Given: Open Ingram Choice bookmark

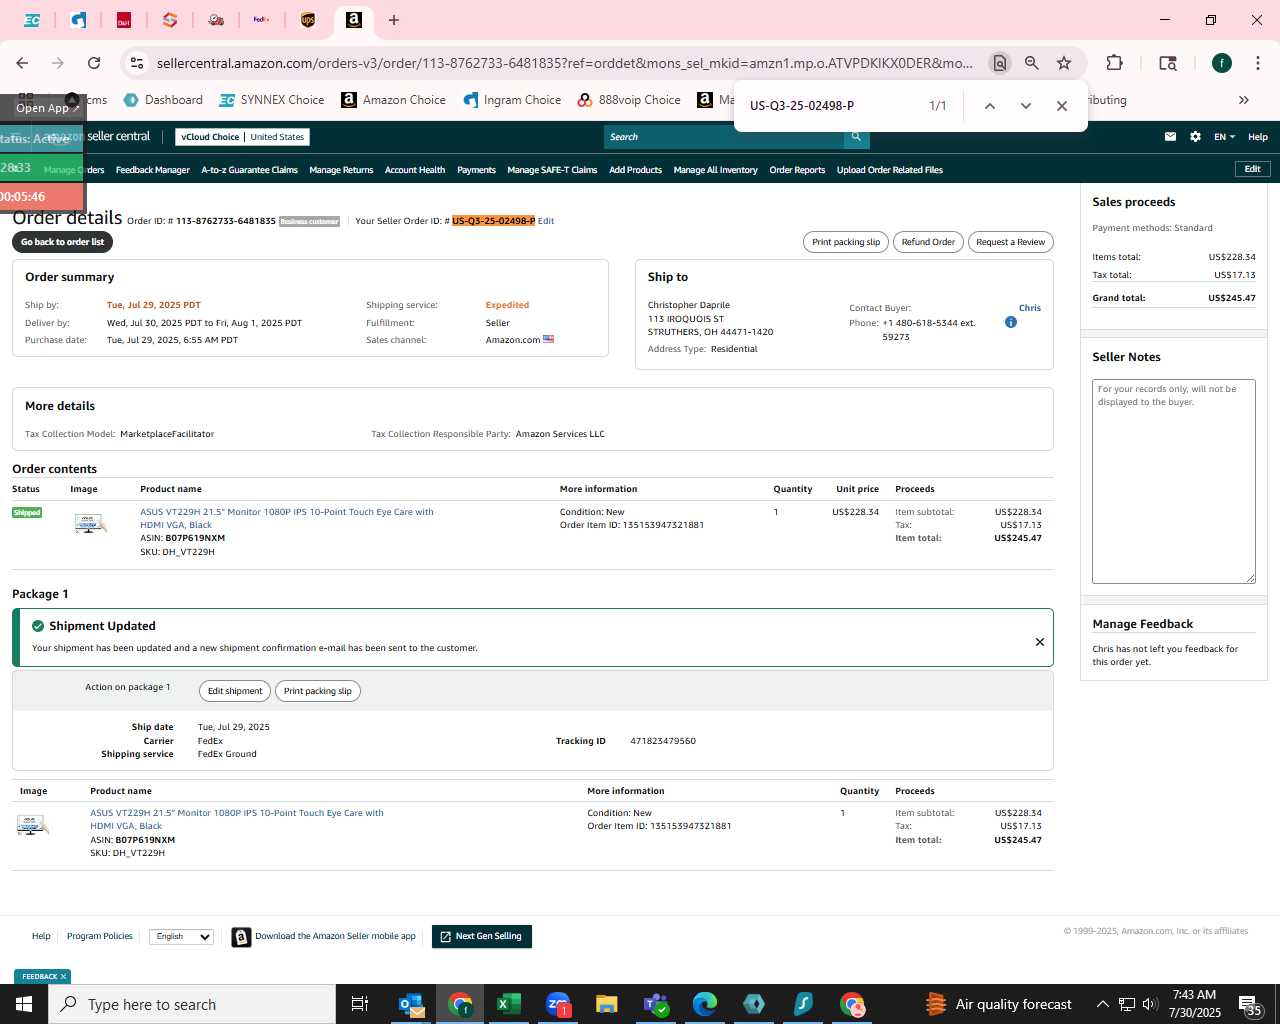Looking at the screenshot, I should 513,100.
